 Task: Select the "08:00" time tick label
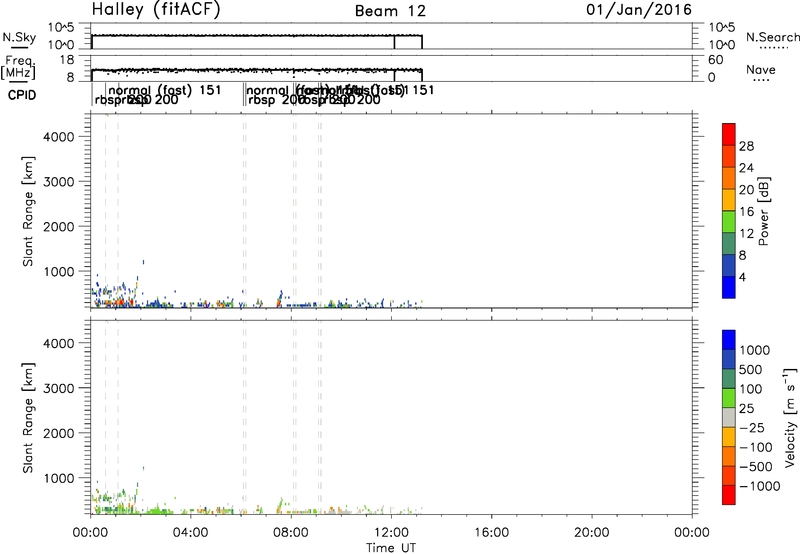tap(291, 533)
